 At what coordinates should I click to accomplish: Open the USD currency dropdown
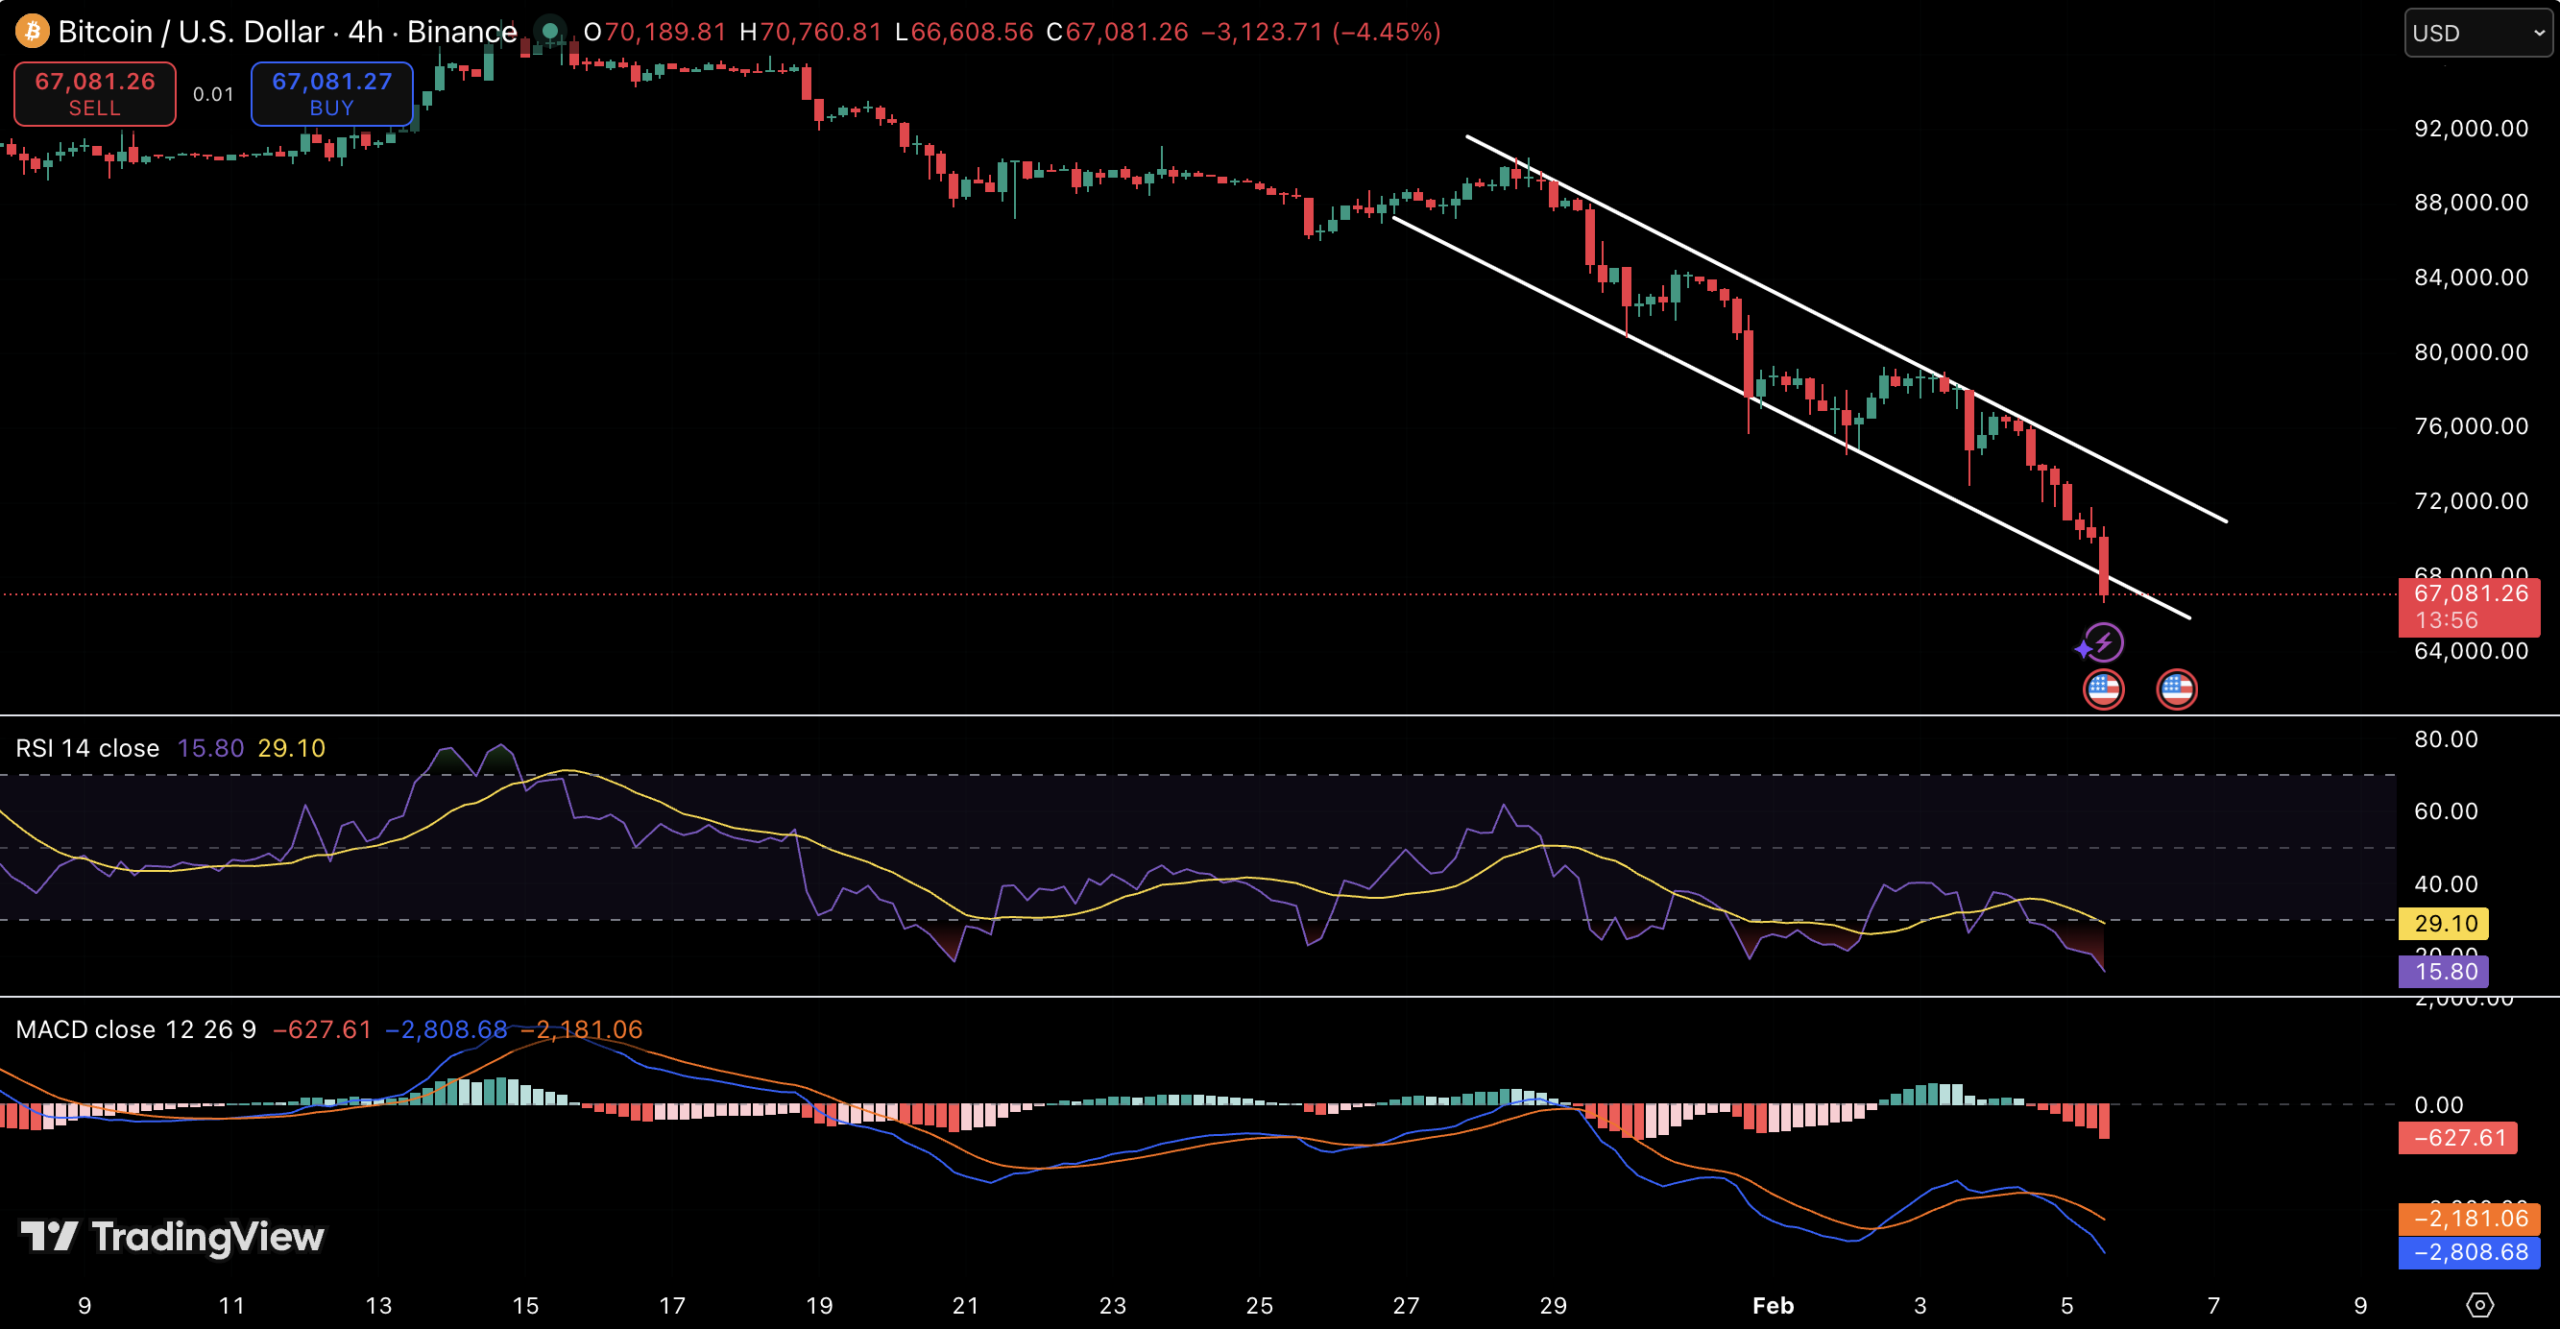(2477, 32)
